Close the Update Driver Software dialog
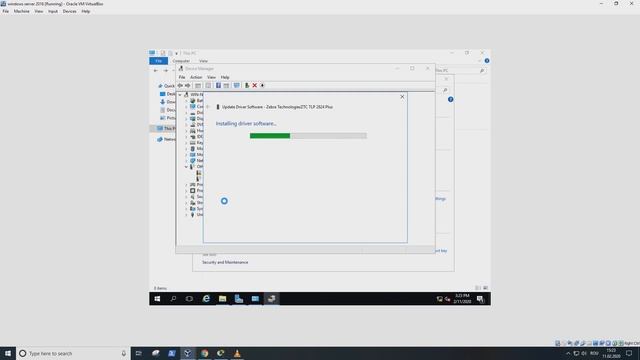 402,97
